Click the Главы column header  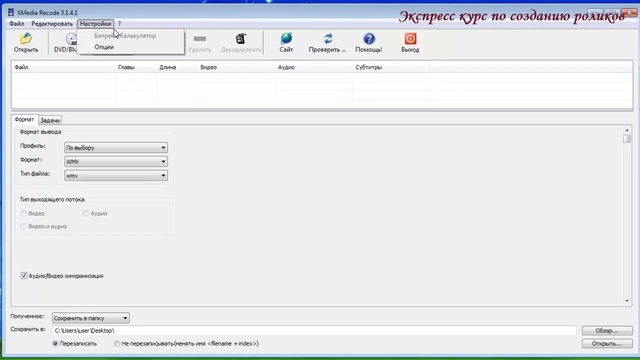[x=136, y=67]
